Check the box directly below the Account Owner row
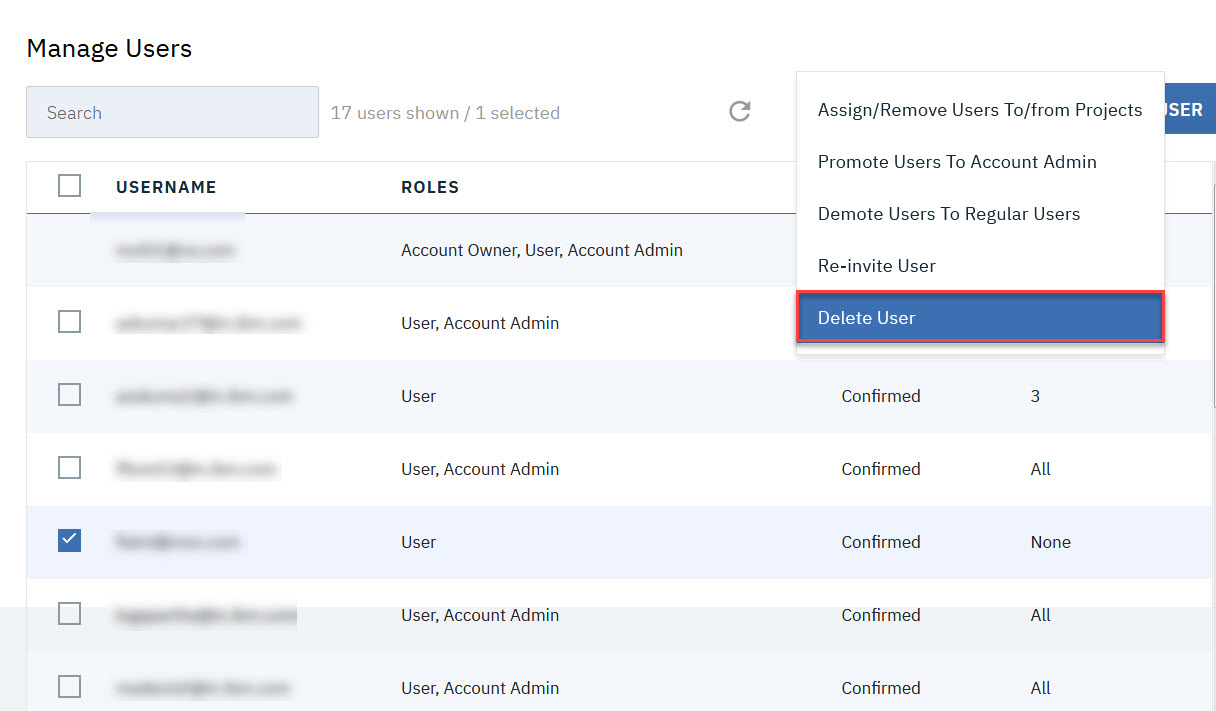 (x=69, y=322)
